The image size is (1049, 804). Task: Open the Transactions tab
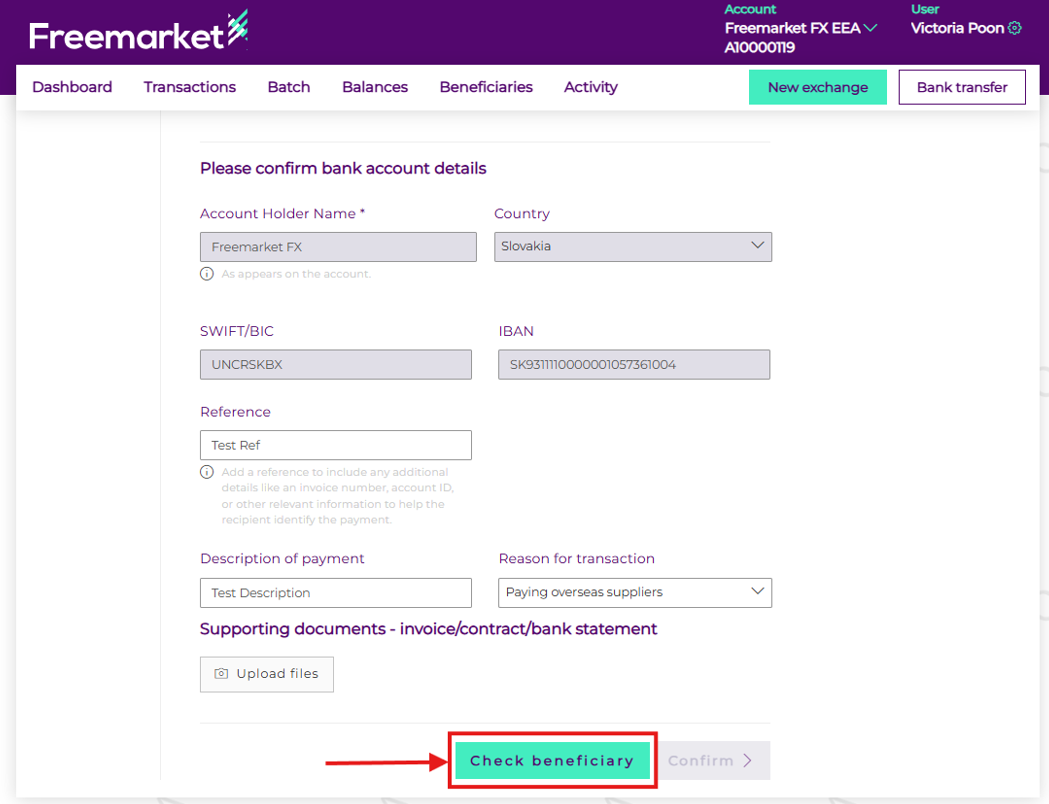pos(190,87)
